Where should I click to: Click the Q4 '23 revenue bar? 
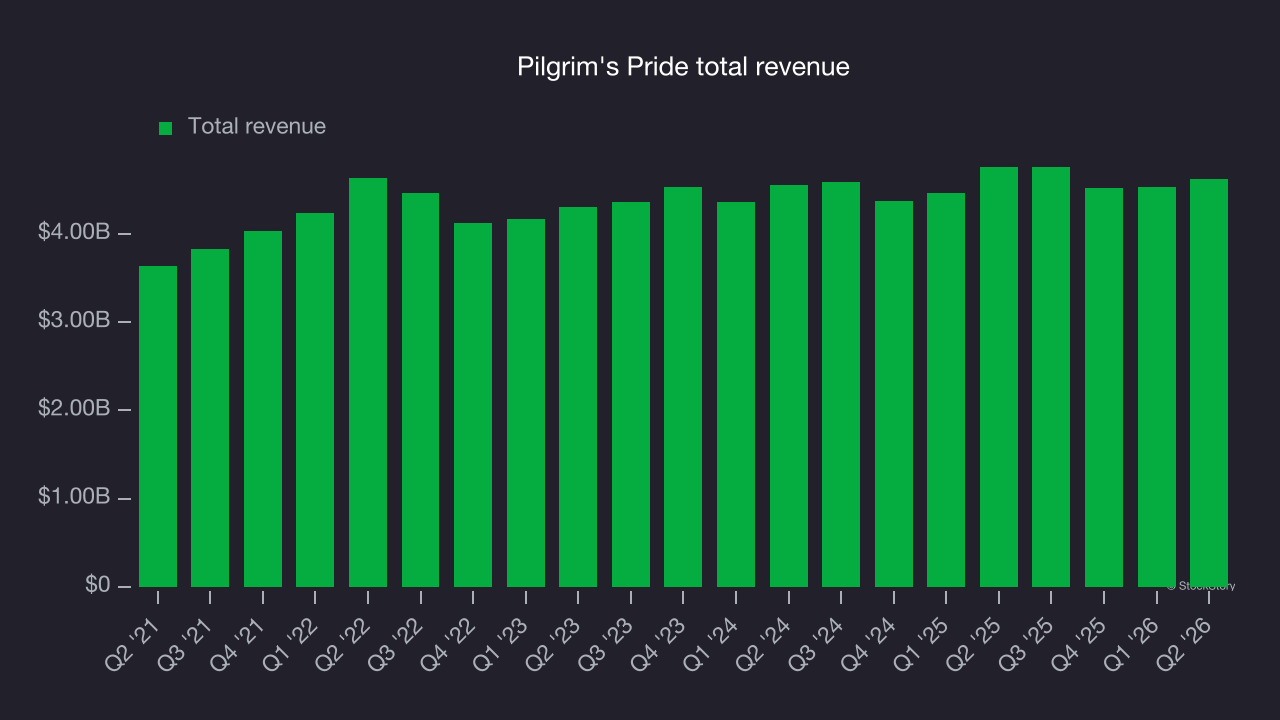coord(683,387)
